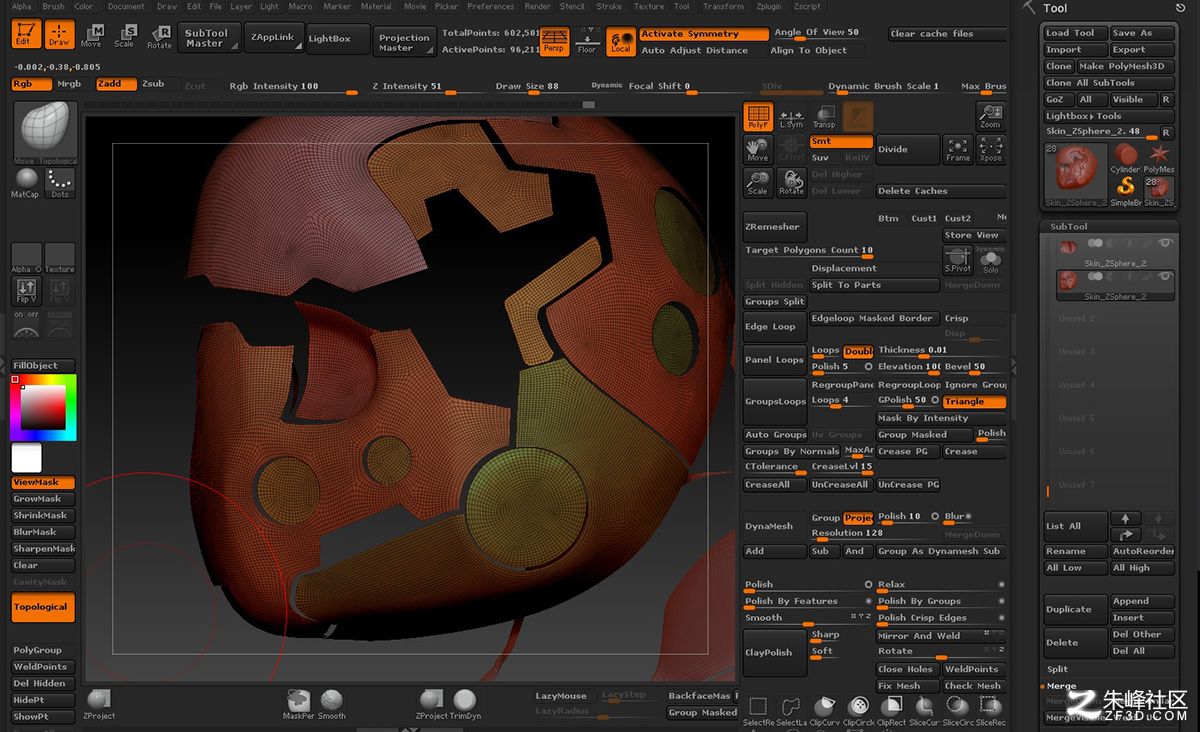Open the Brush menu
This screenshot has width=1200, height=732.
point(53,6)
